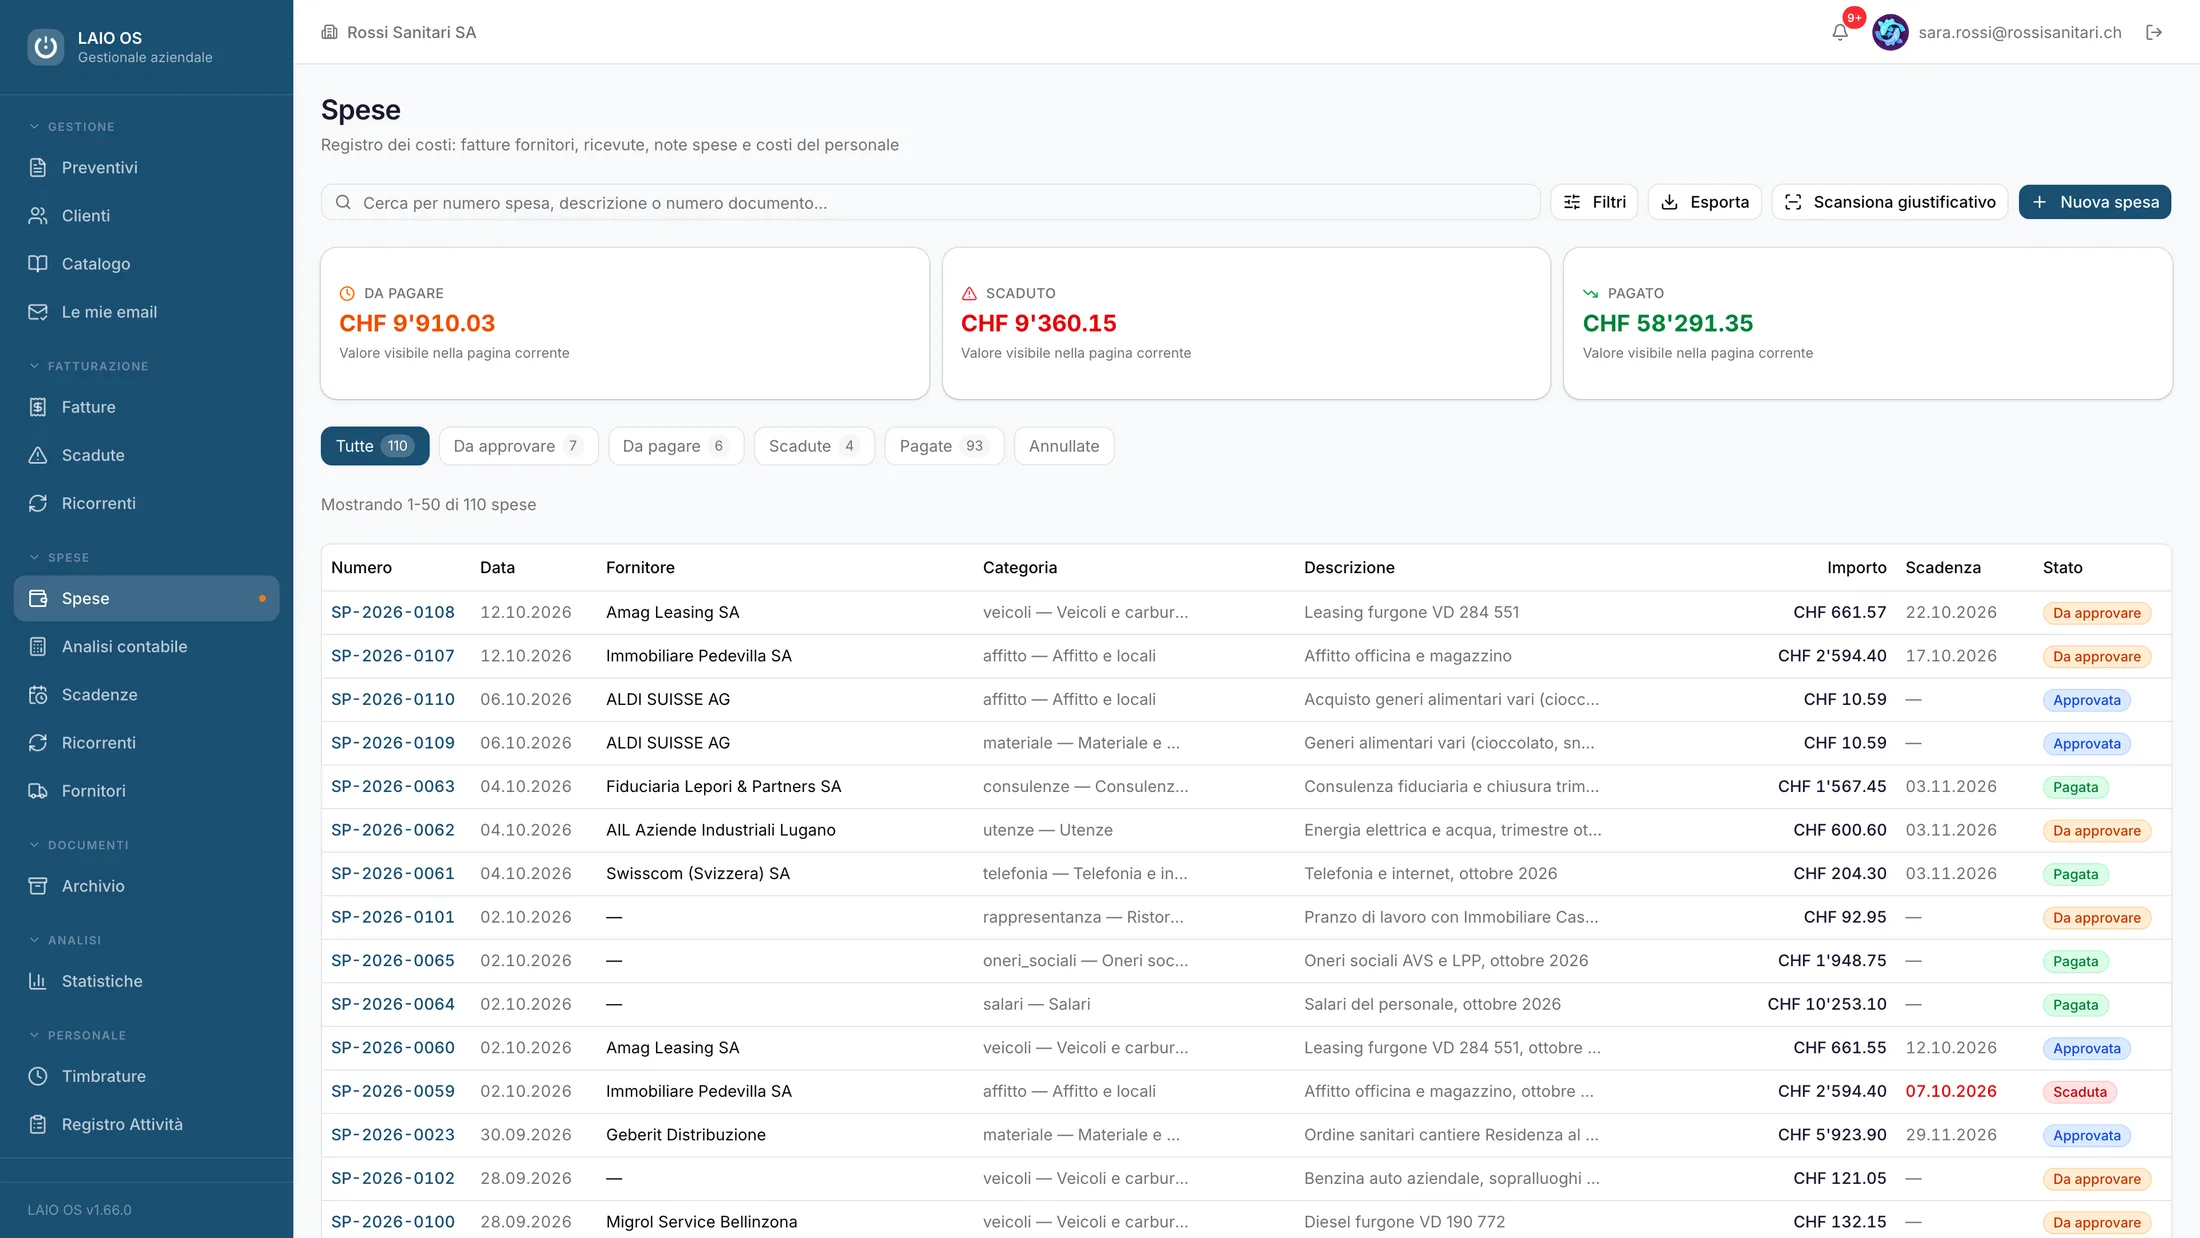This screenshot has width=2200, height=1238.
Task: Click the Esporta button
Action: click(1704, 202)
